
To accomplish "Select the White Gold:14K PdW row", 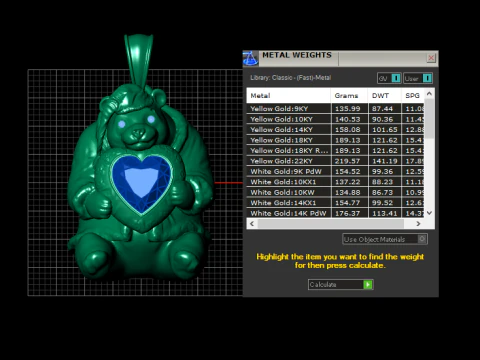I will tap(335, 213).
